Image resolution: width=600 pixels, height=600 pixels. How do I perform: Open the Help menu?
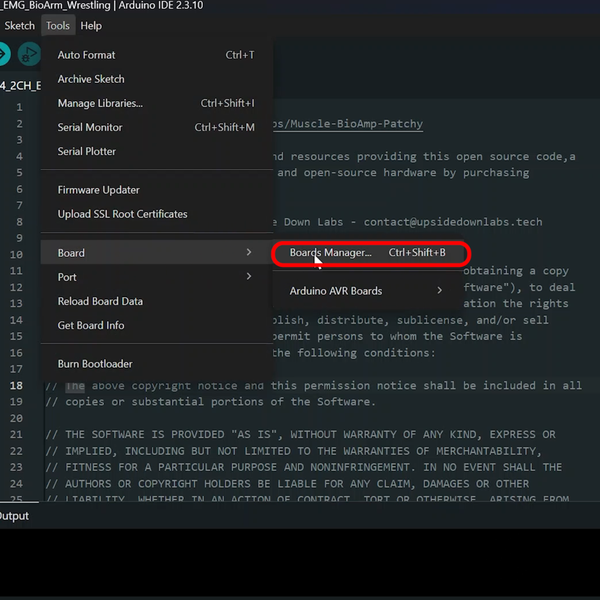(x=91, y=26)
